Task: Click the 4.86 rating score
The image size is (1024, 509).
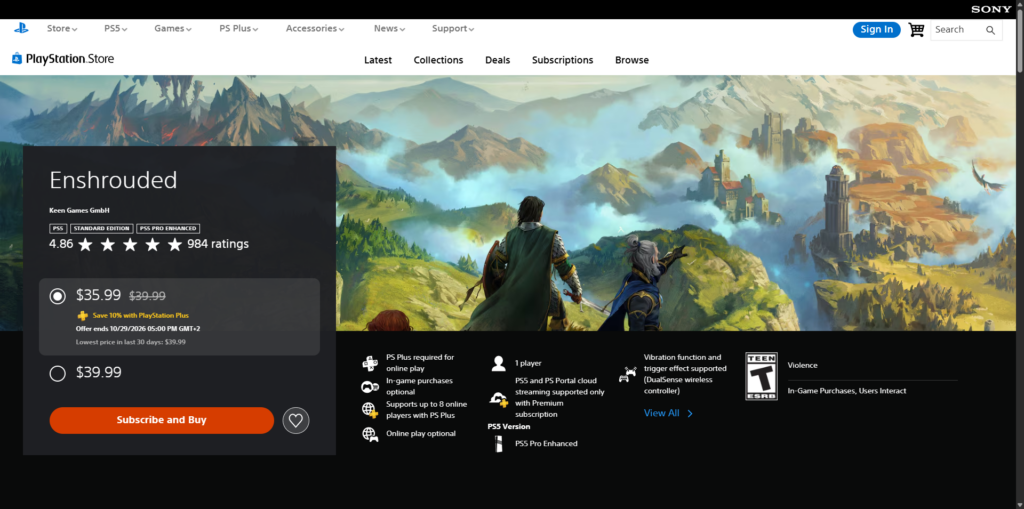Action: point(61,244)
